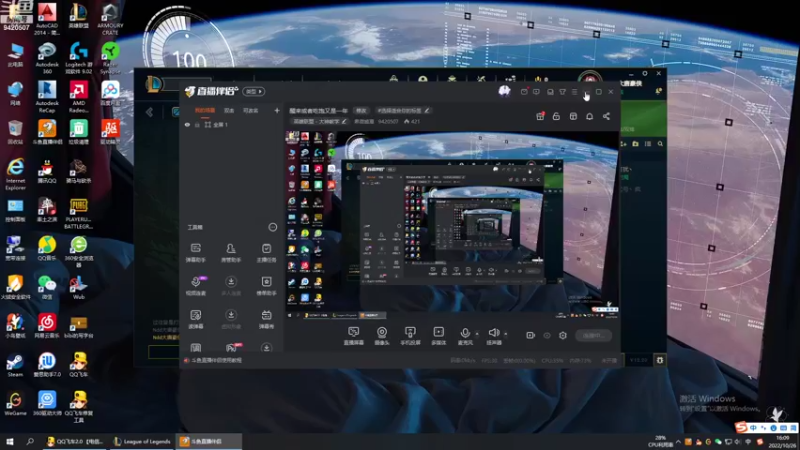Viewport: 800px width, 450px height.
Task: Expand the speaker options arrow
Action: pyautogui.click(x=506, y=334)
